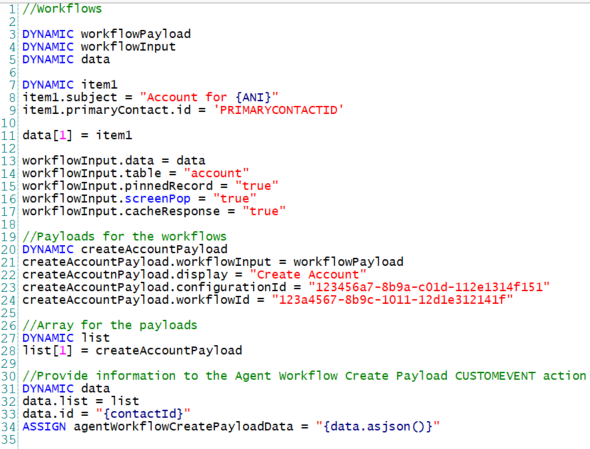Viewport: 590px width, 449px height.
Task: Click the "Create Account" string on line 22
Action: click(308, 274)
